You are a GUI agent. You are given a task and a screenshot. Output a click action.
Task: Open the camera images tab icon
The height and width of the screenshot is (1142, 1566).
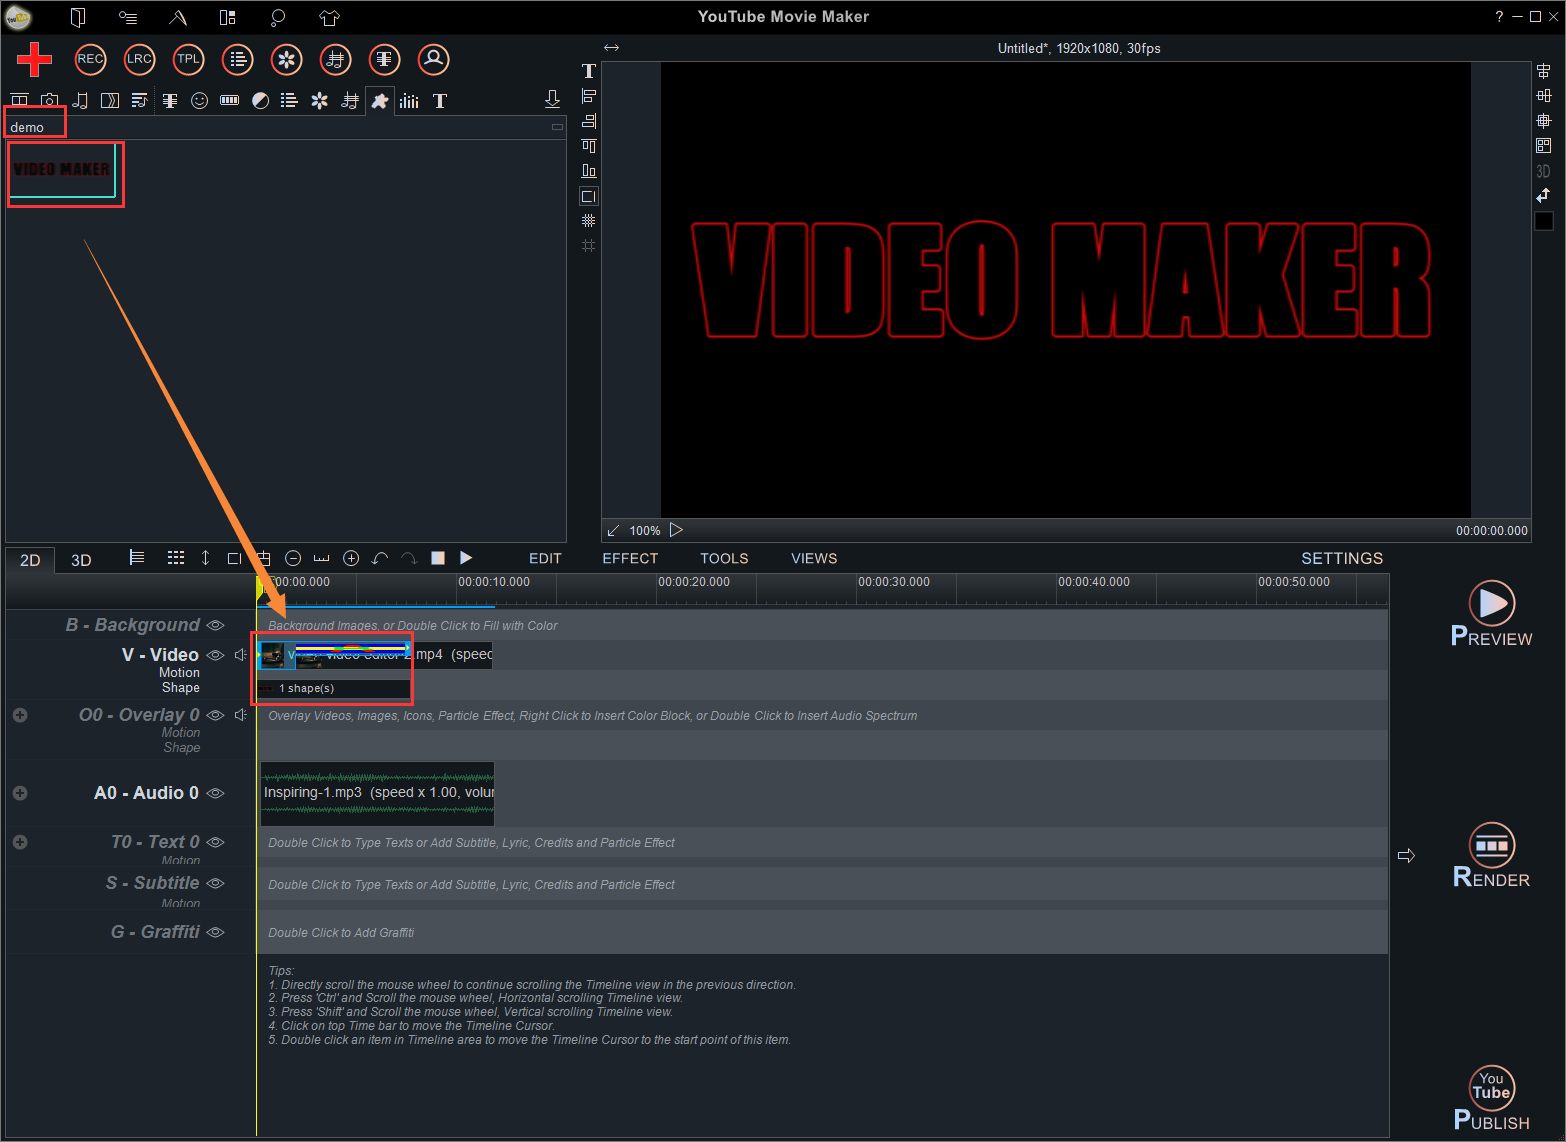tap(49, 100)
